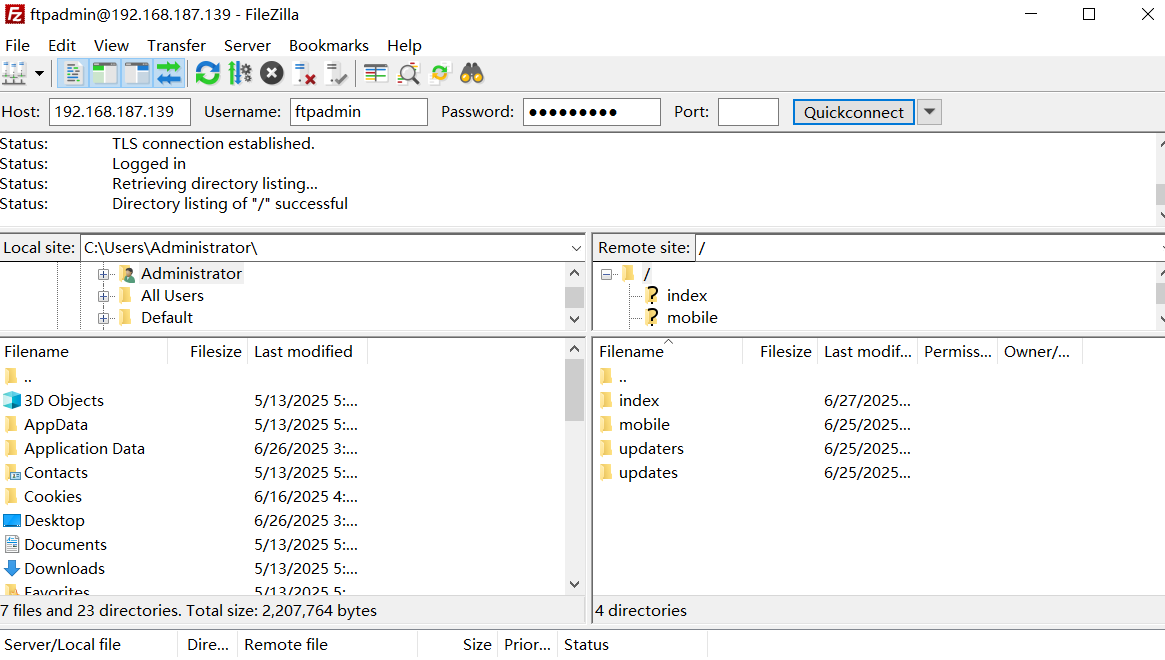Reconnect to the last used server
This screenshot has height=660, width=1165.
pos(336,74)
